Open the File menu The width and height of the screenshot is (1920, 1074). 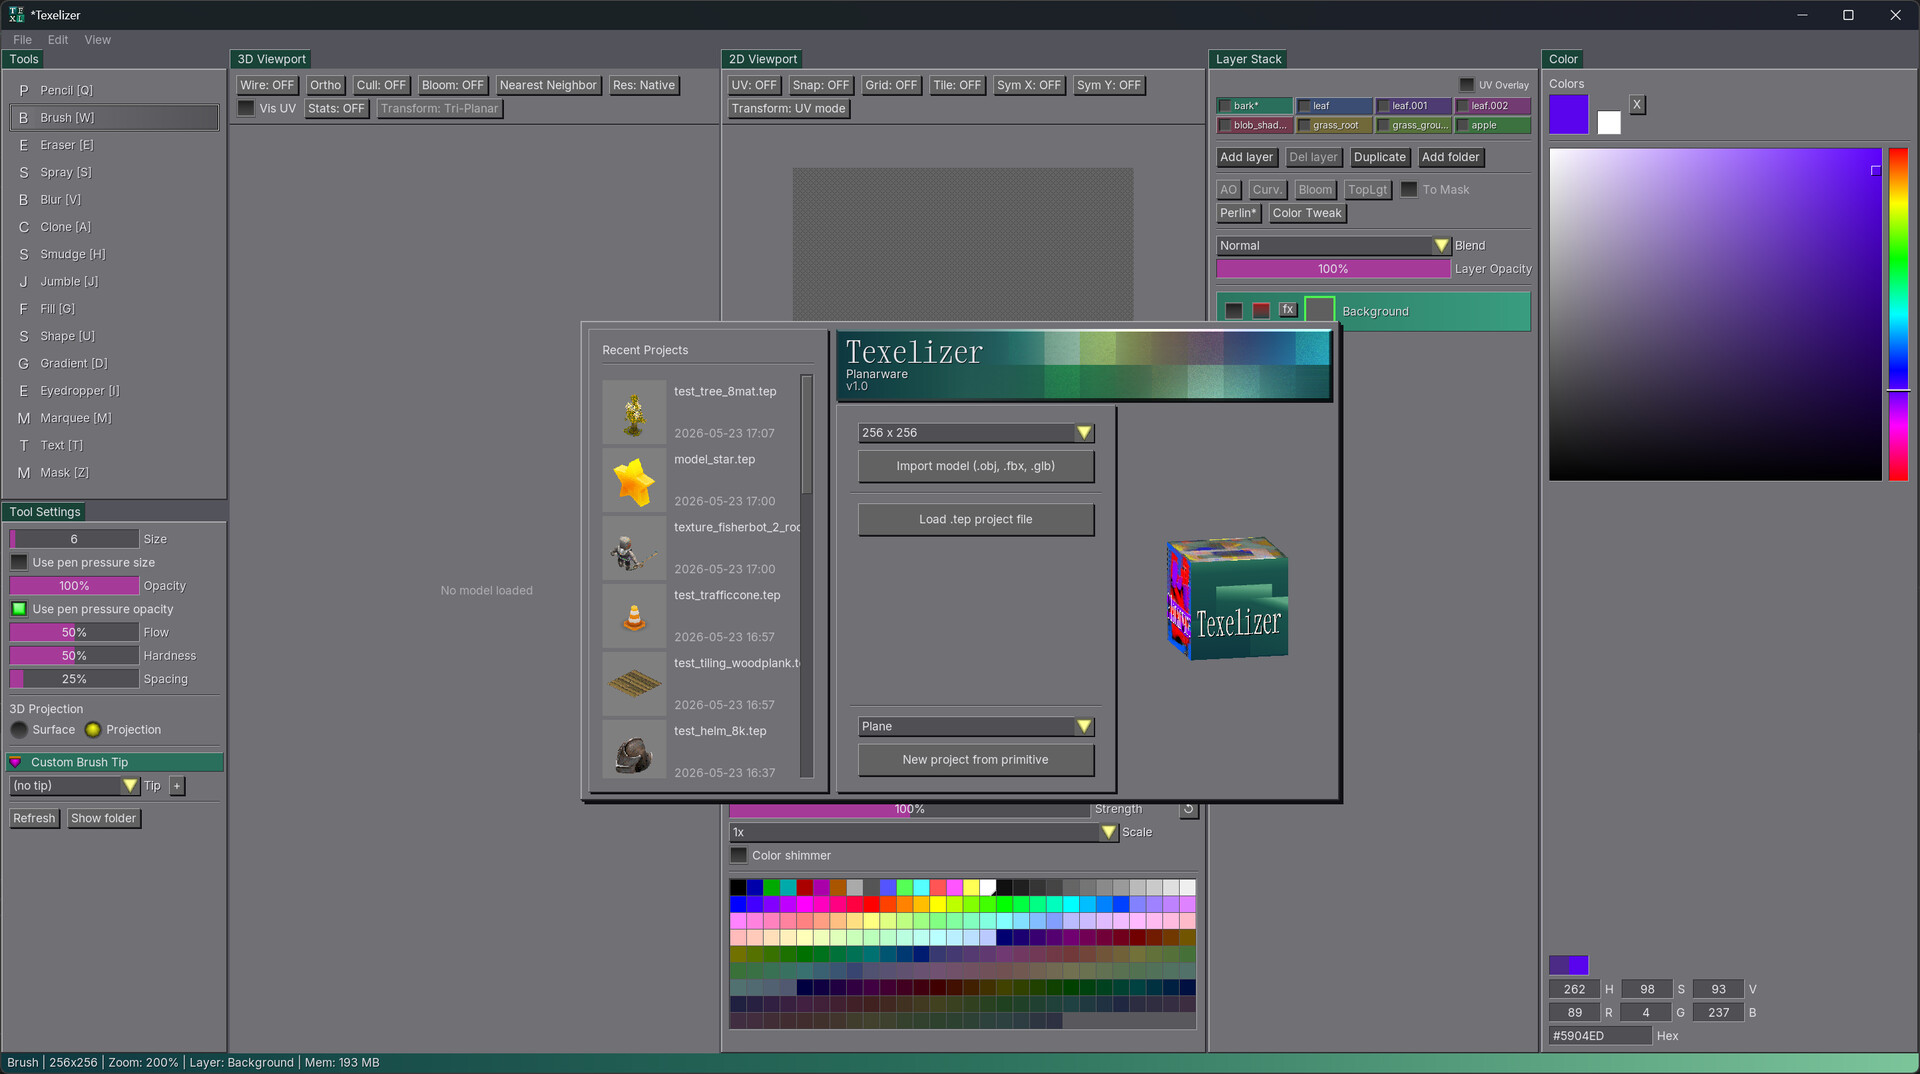pos(22,40)
